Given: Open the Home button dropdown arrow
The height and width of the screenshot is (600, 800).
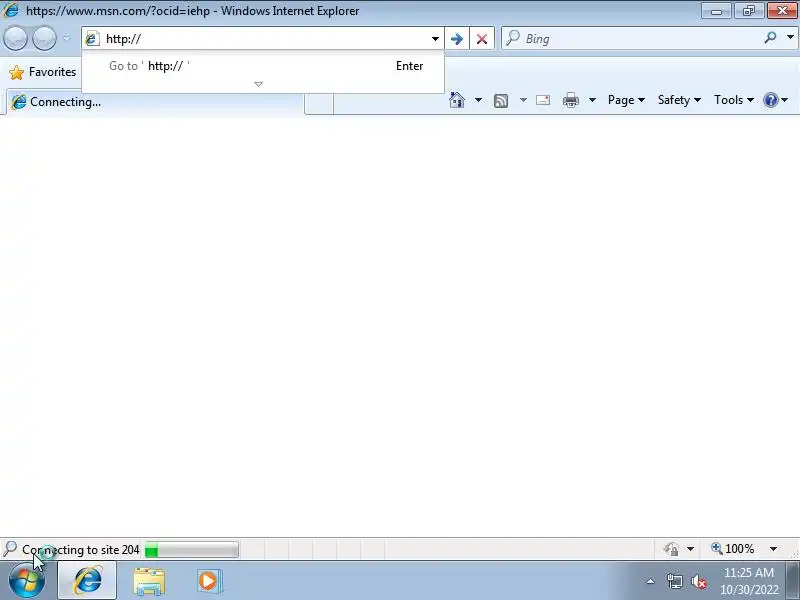Looking at the screenshot, I should pos(478,100).
